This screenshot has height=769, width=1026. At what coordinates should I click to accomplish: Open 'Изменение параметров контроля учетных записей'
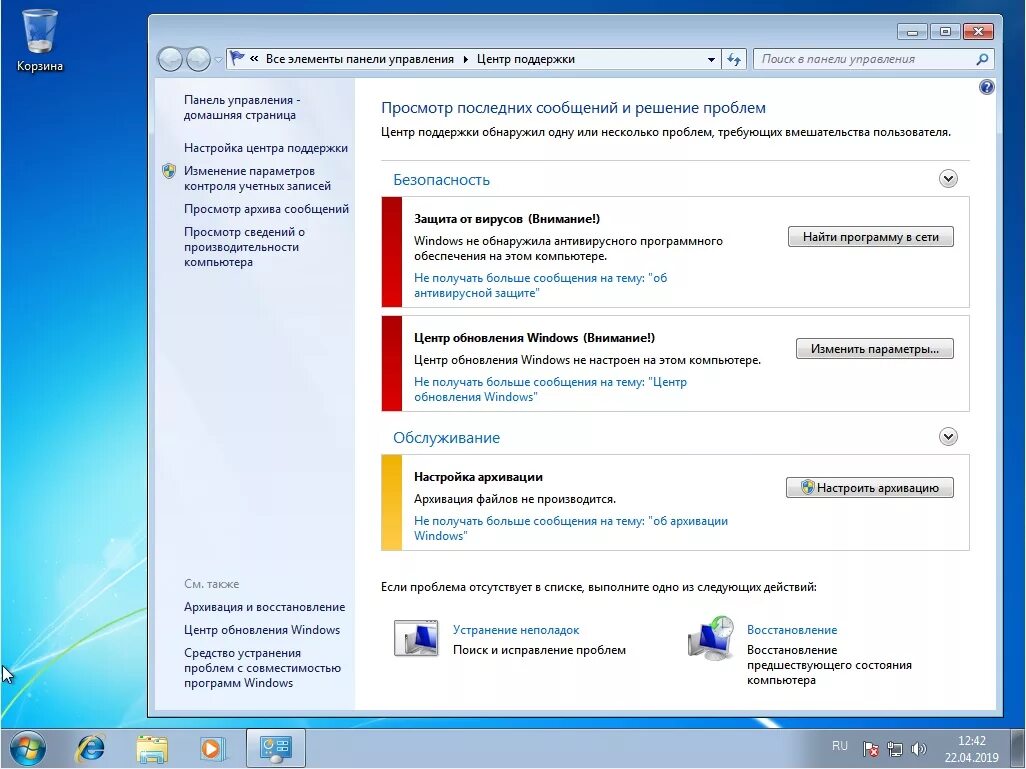click(257, 178)
